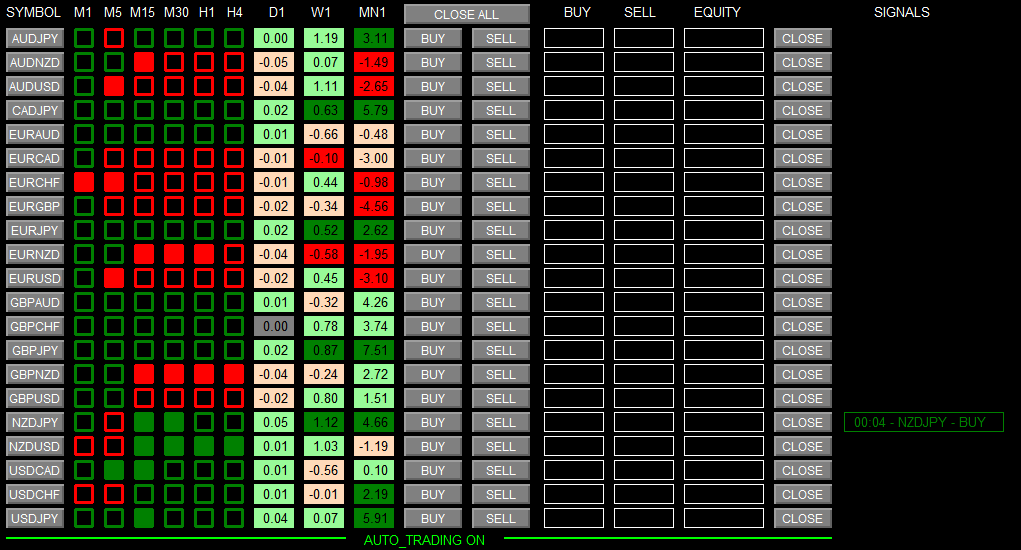Viewport: 1021px width, 550px height.
Task: Click the AUDUSD MN1 value -2.65
Action: 374,87
